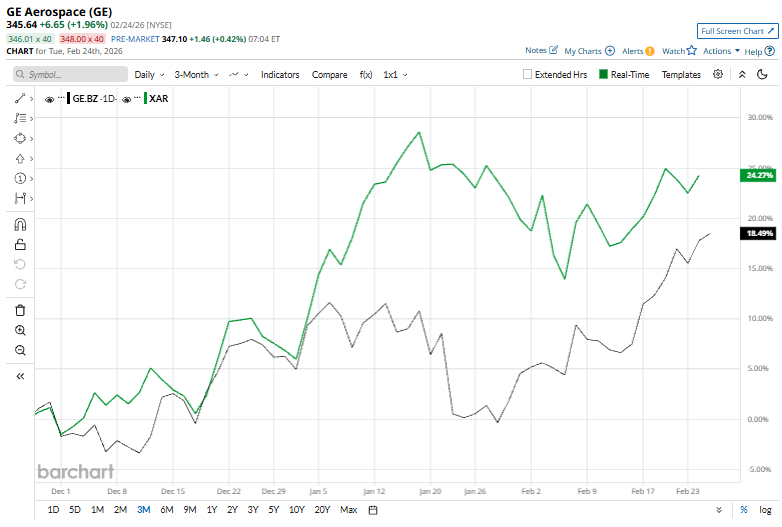Click the undo arrow icon
The image size is (782, 527).
pos(20,264)
